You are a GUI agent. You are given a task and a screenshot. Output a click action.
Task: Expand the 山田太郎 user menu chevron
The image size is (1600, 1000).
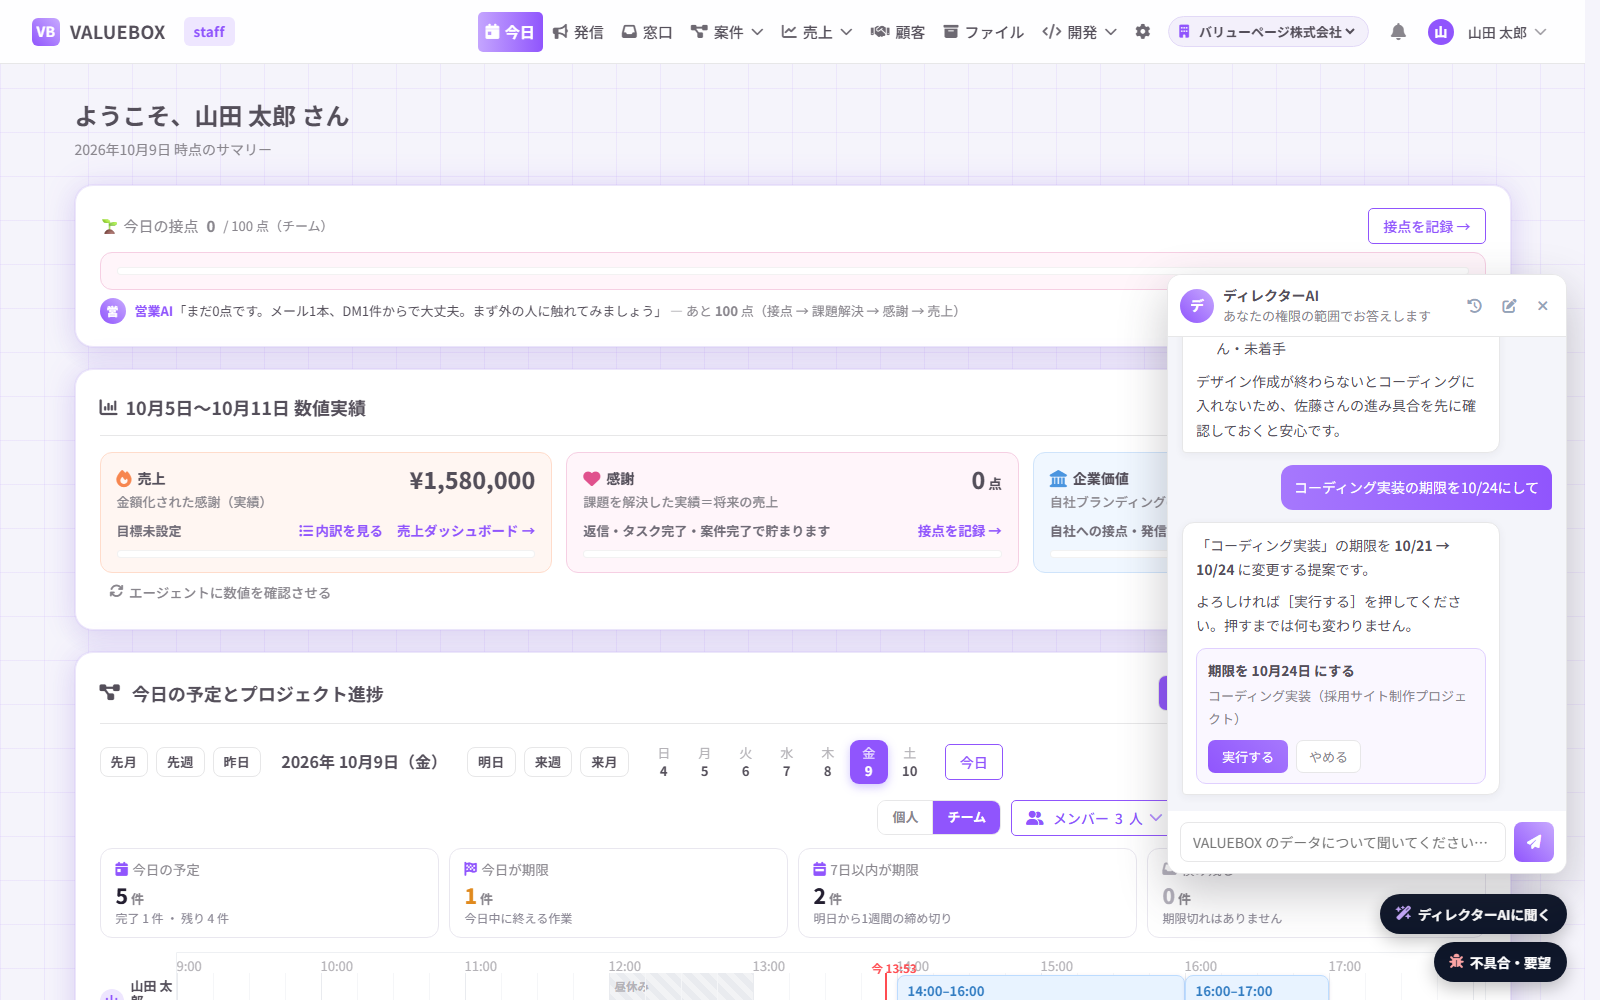click(1541, 32)
